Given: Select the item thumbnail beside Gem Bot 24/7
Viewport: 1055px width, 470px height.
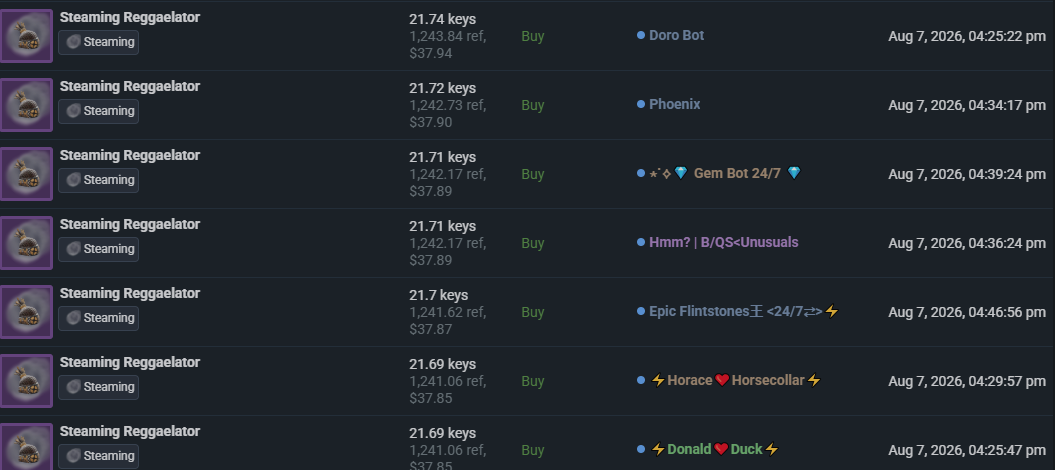Looking at the screenshot, I should pos(26,173).
